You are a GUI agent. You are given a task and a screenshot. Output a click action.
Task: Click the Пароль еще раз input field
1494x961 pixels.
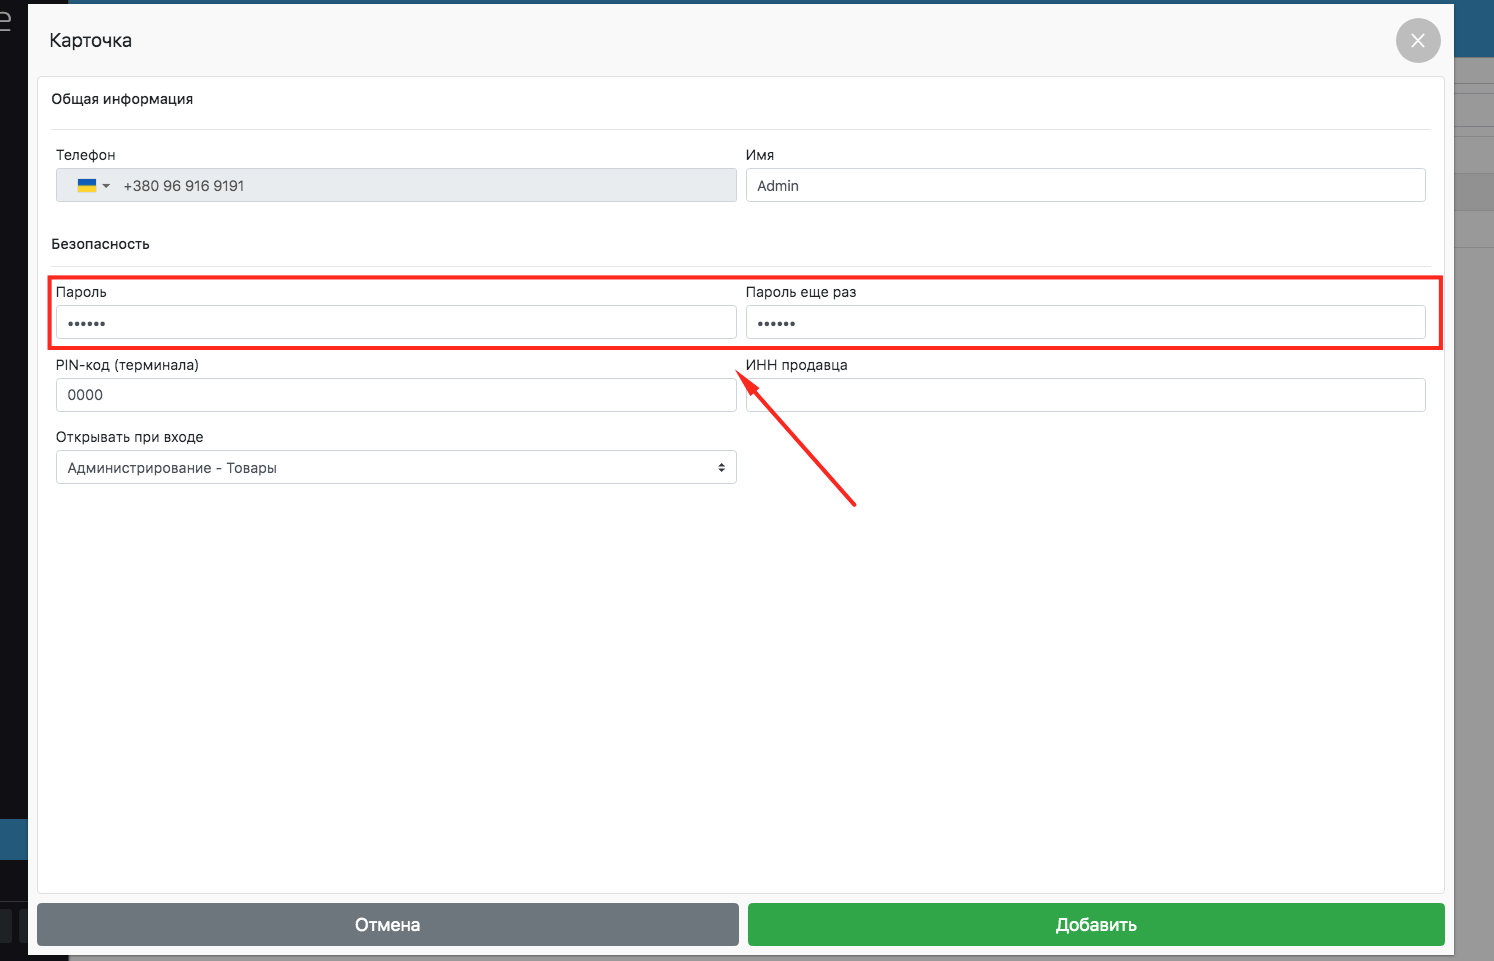point(1085,323)
